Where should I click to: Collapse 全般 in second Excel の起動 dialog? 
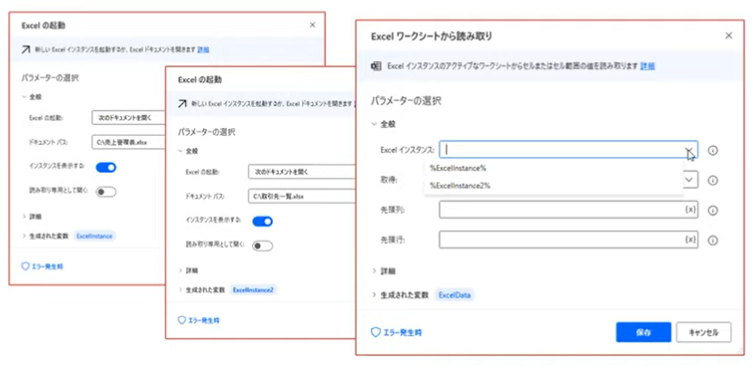click(x=181, y=151)
